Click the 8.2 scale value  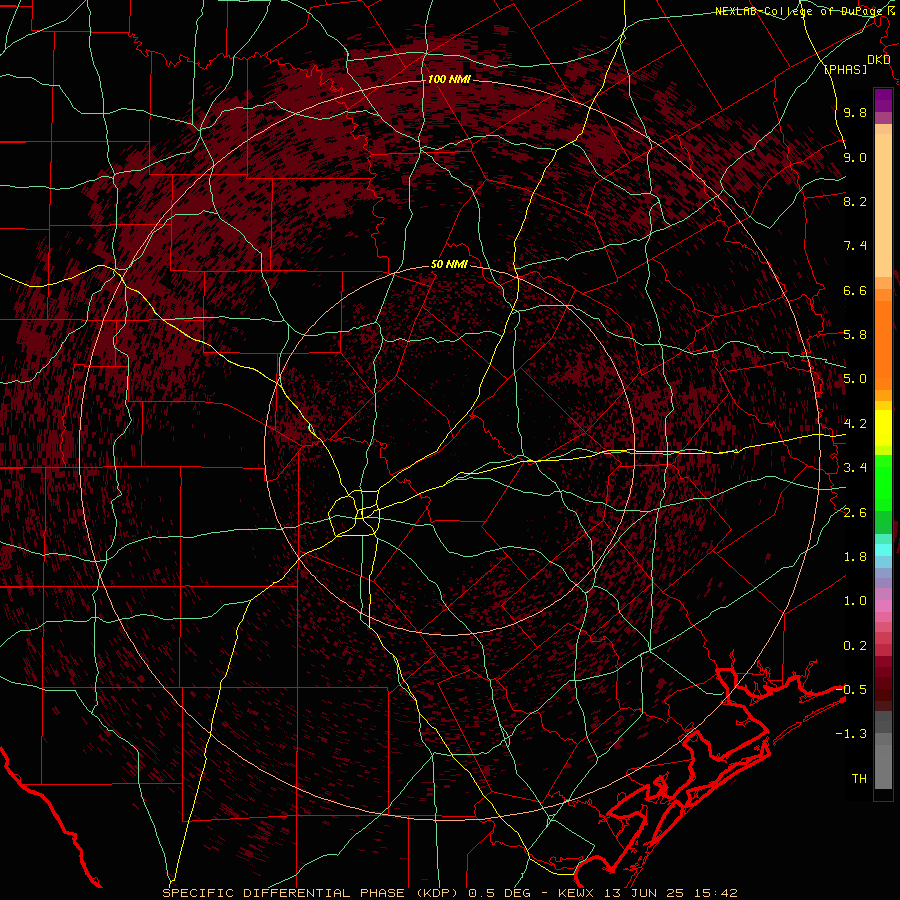point(855,201)
